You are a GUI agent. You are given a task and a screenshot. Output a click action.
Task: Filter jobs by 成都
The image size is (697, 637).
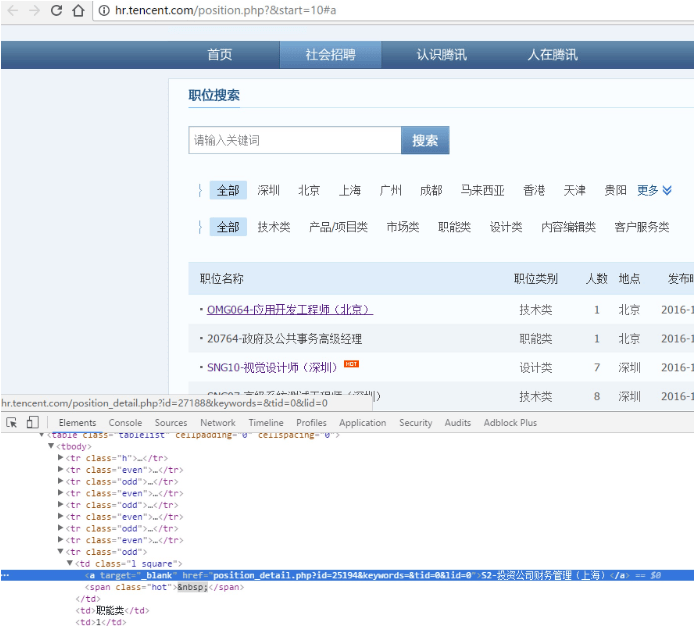tap(431, 190)
